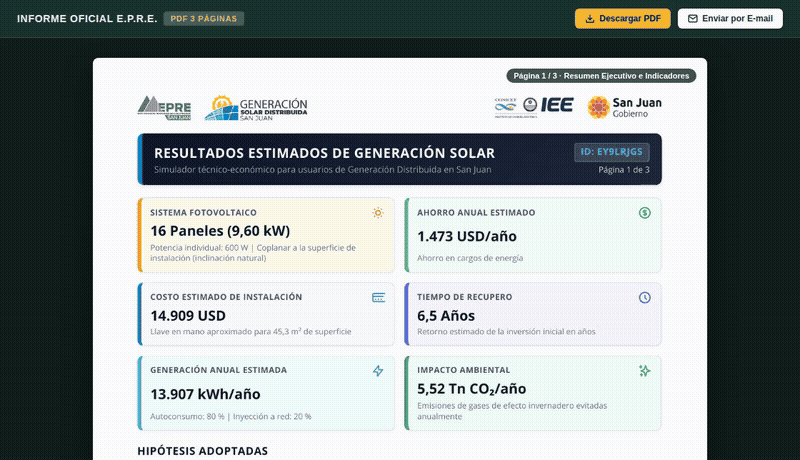Click the 6,5 Años value
This screenshot has width=800, height=460.
[446, 316]
